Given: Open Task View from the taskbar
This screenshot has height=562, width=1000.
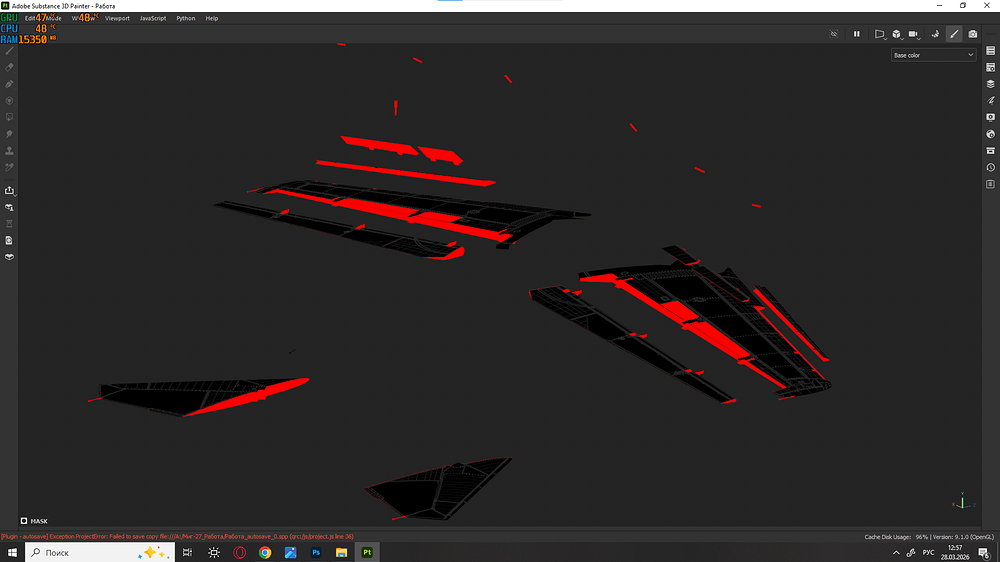Looking at the screenshot, I should coord(188,552).
